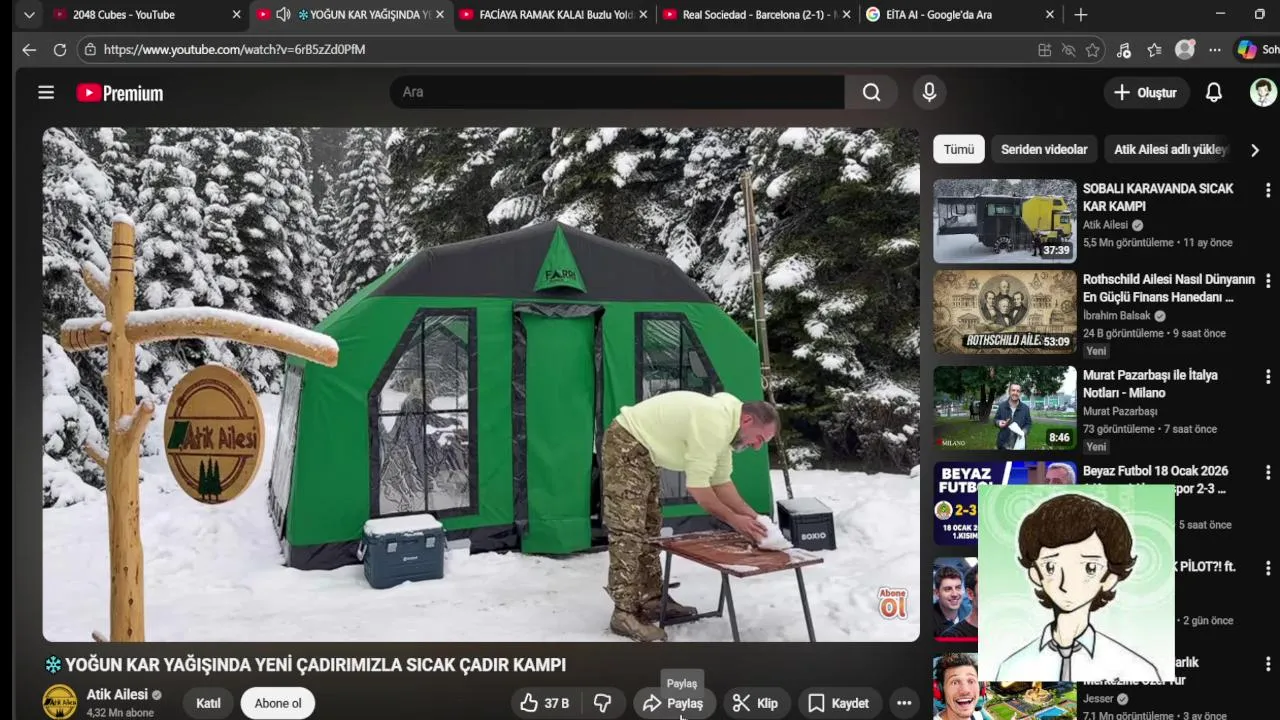Viewport: 1280px width, 720px height.
Task: Open a new browser tab
Action: tap(1081, 15)
